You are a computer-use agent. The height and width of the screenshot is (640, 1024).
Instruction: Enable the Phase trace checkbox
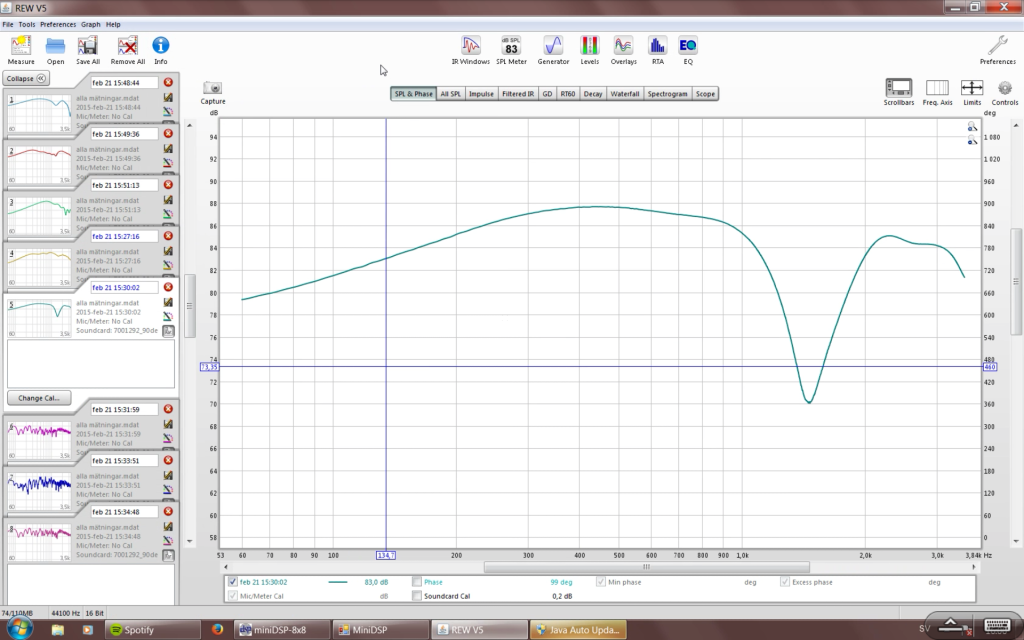point(417,582)
